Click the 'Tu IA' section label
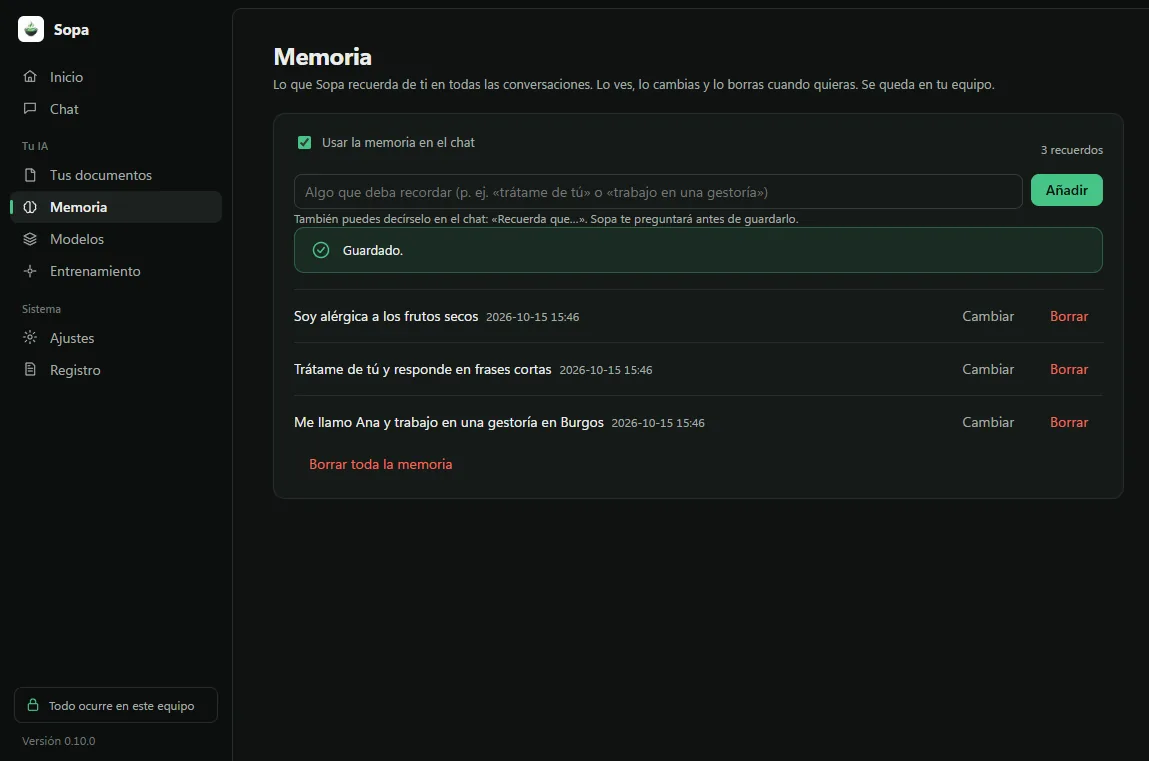This screenshot has height=761, width=1149. pos(35,146)
